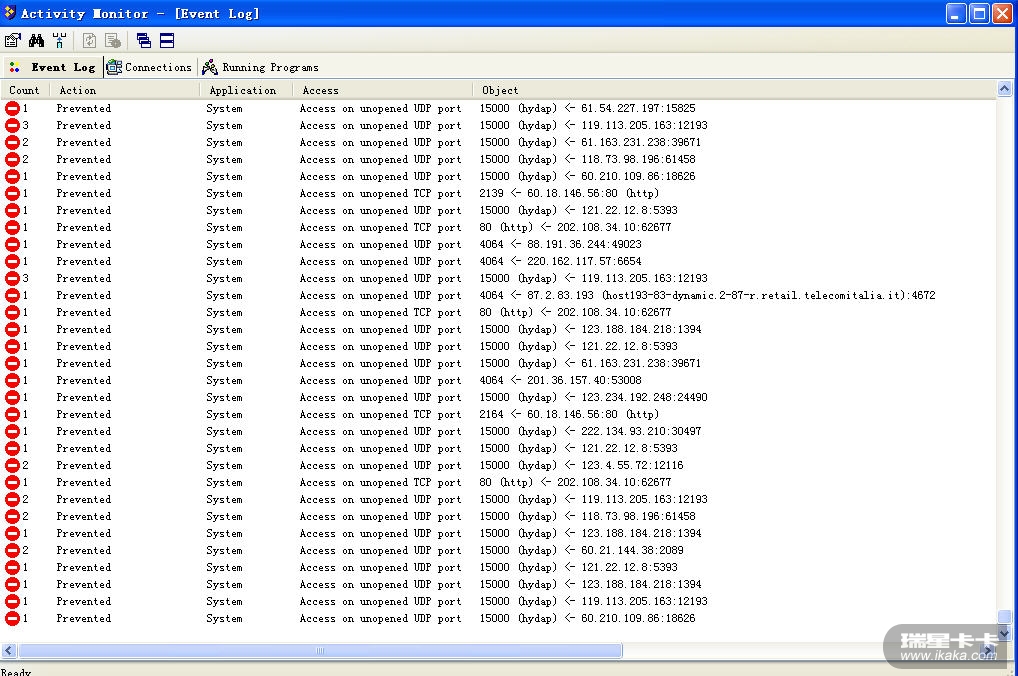
Task: Click the red icon on 222.134.93.210:30497 row
Action: coord(12,431)
